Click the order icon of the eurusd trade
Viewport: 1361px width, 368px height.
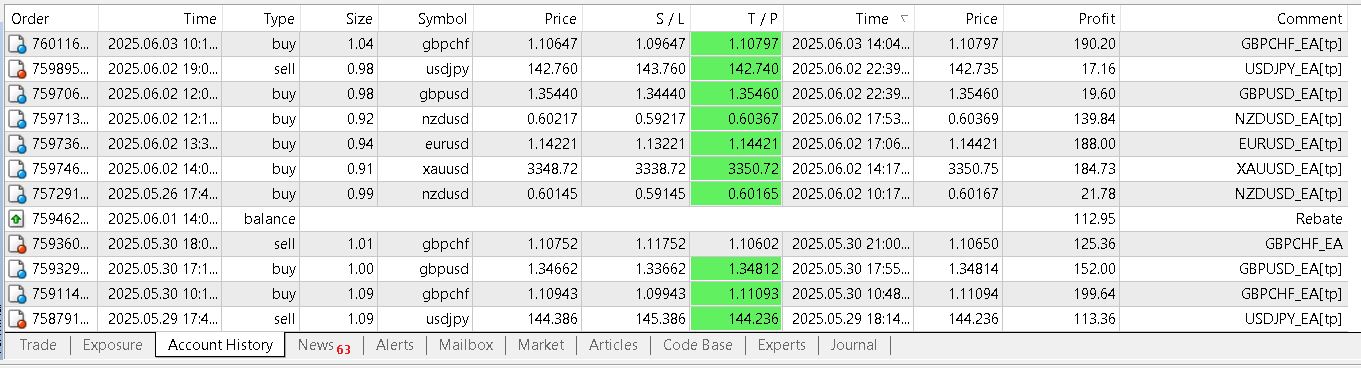click(x=17, y=144)
